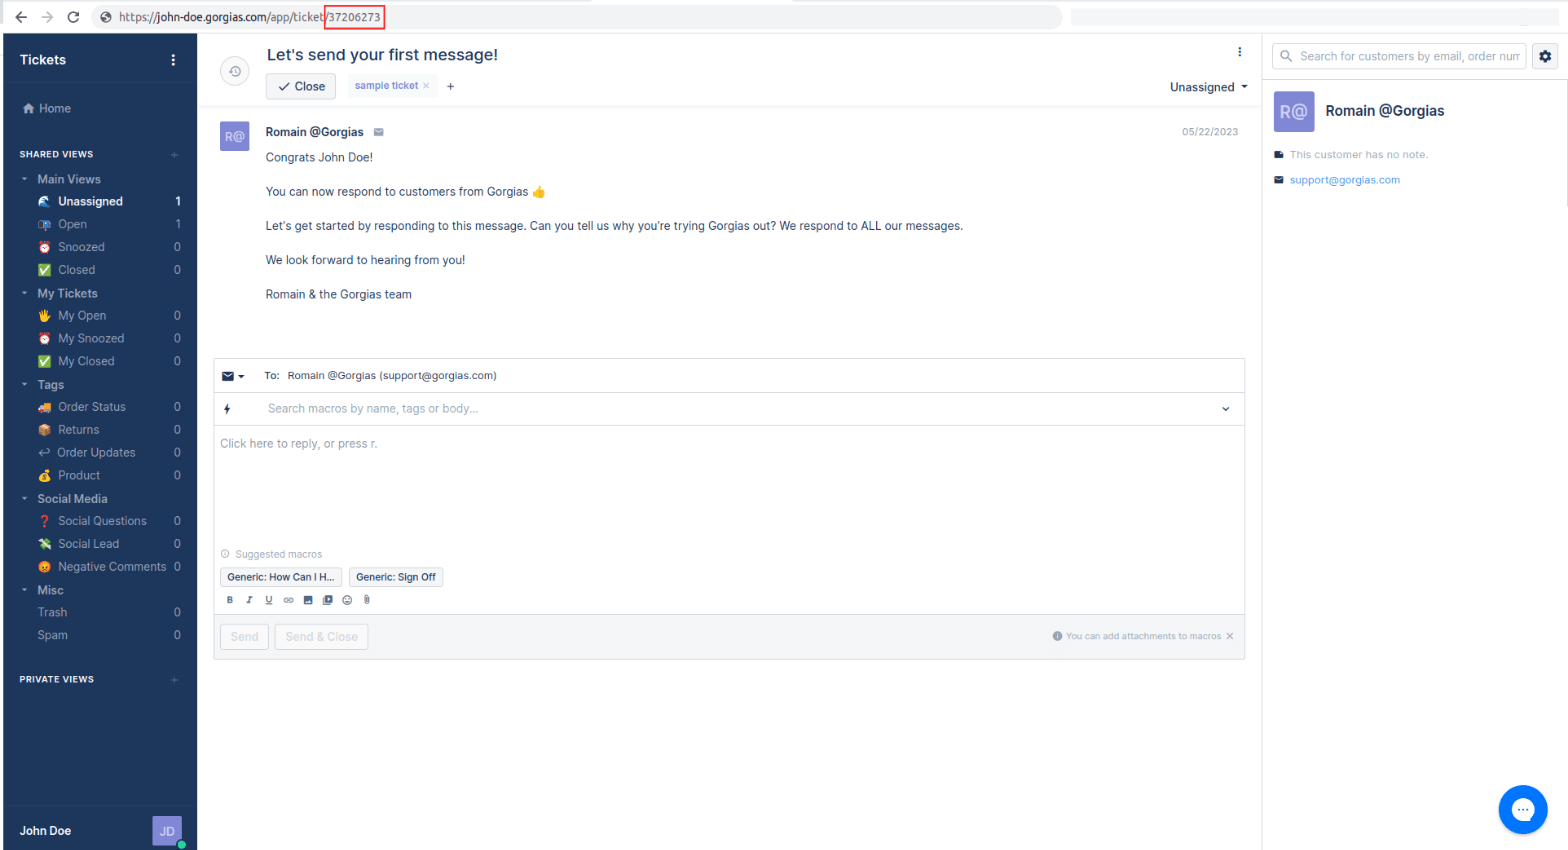Reload the page in browser

tap(73, 17)
